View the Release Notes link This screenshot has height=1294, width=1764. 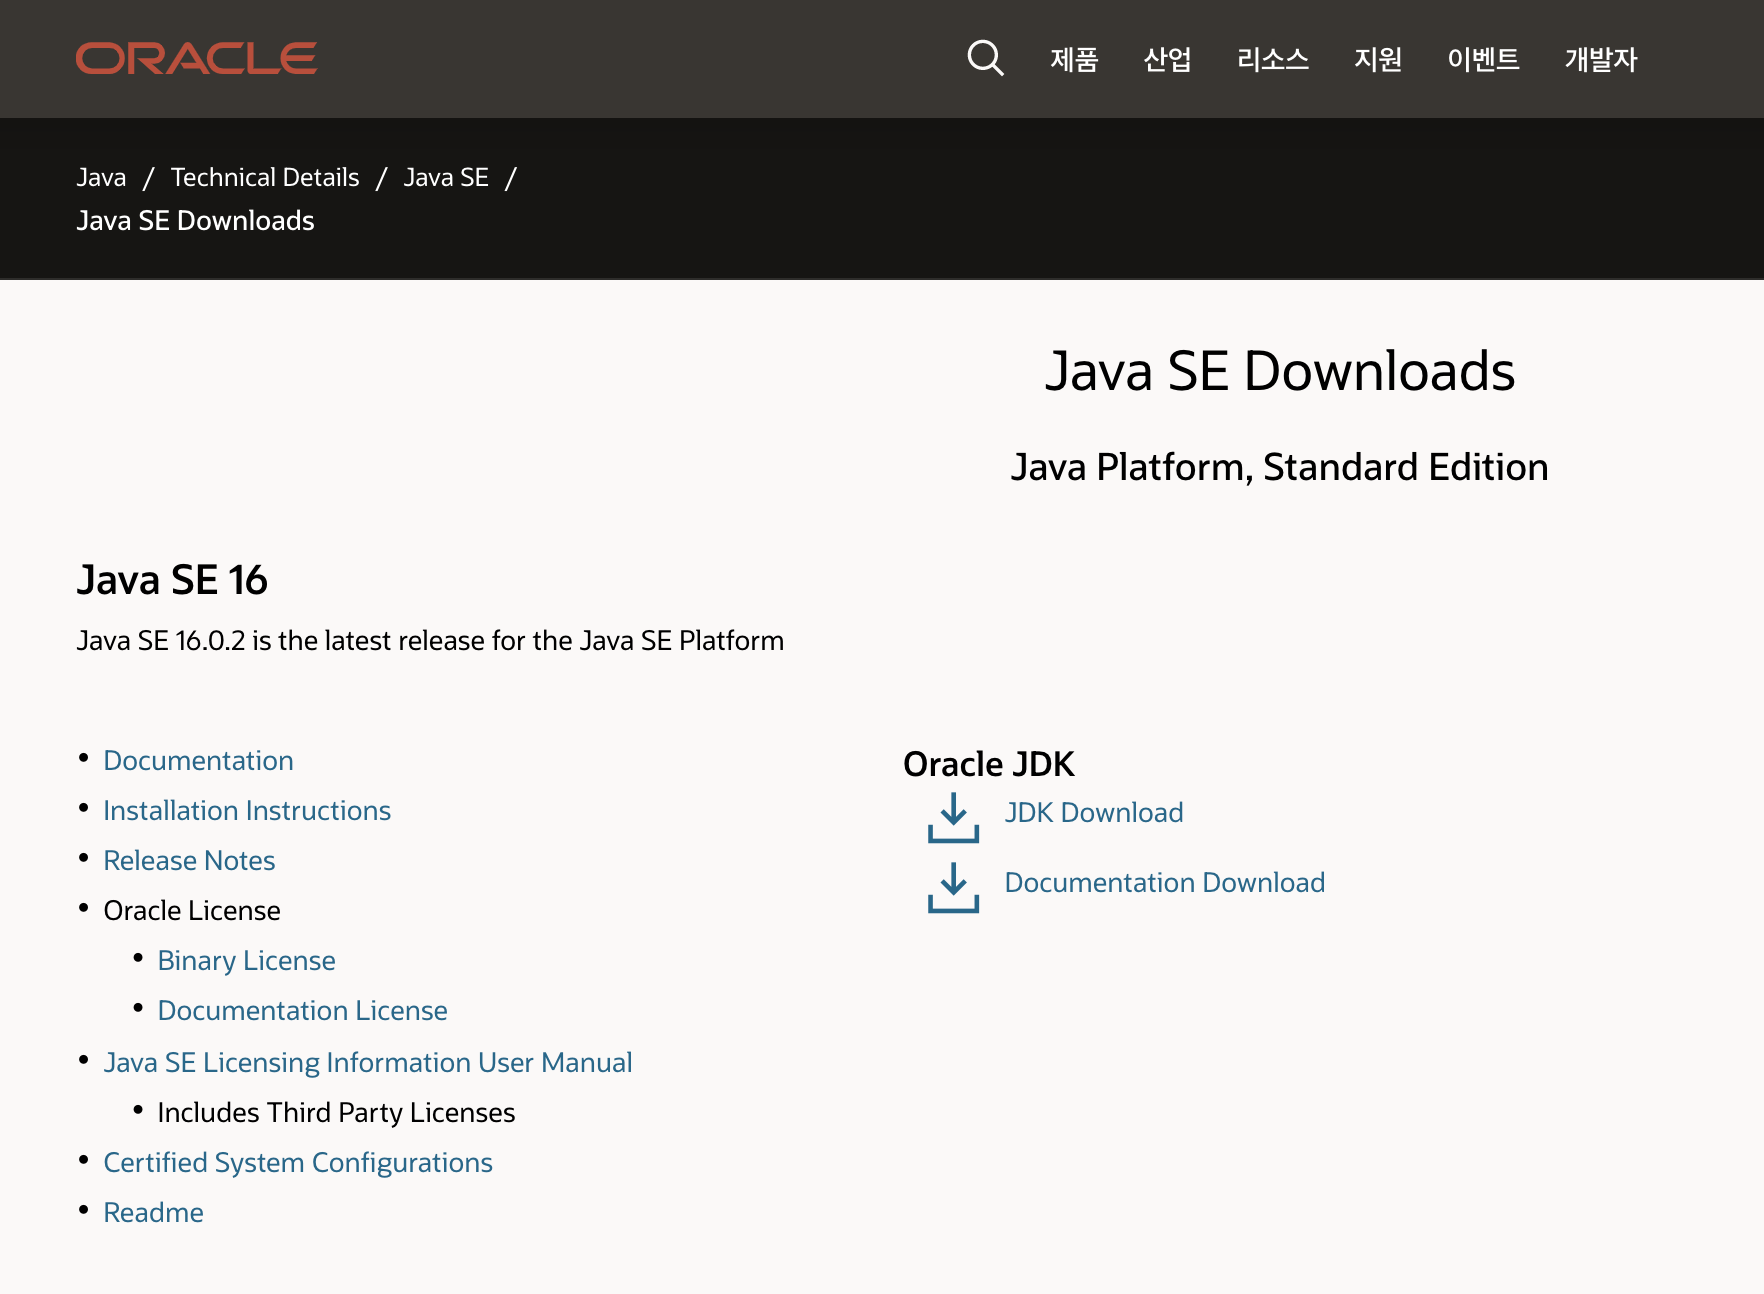pos(189,860)
